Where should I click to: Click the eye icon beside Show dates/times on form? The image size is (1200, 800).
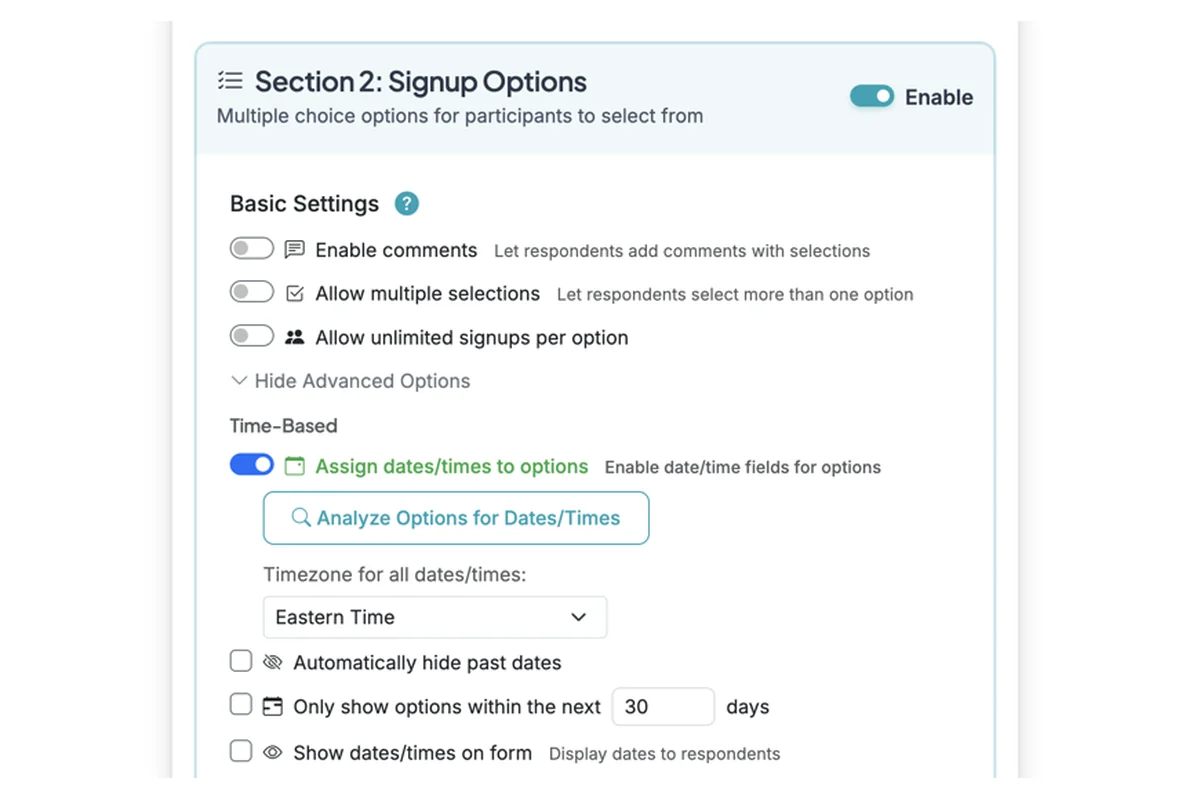(x=272, y=753)
